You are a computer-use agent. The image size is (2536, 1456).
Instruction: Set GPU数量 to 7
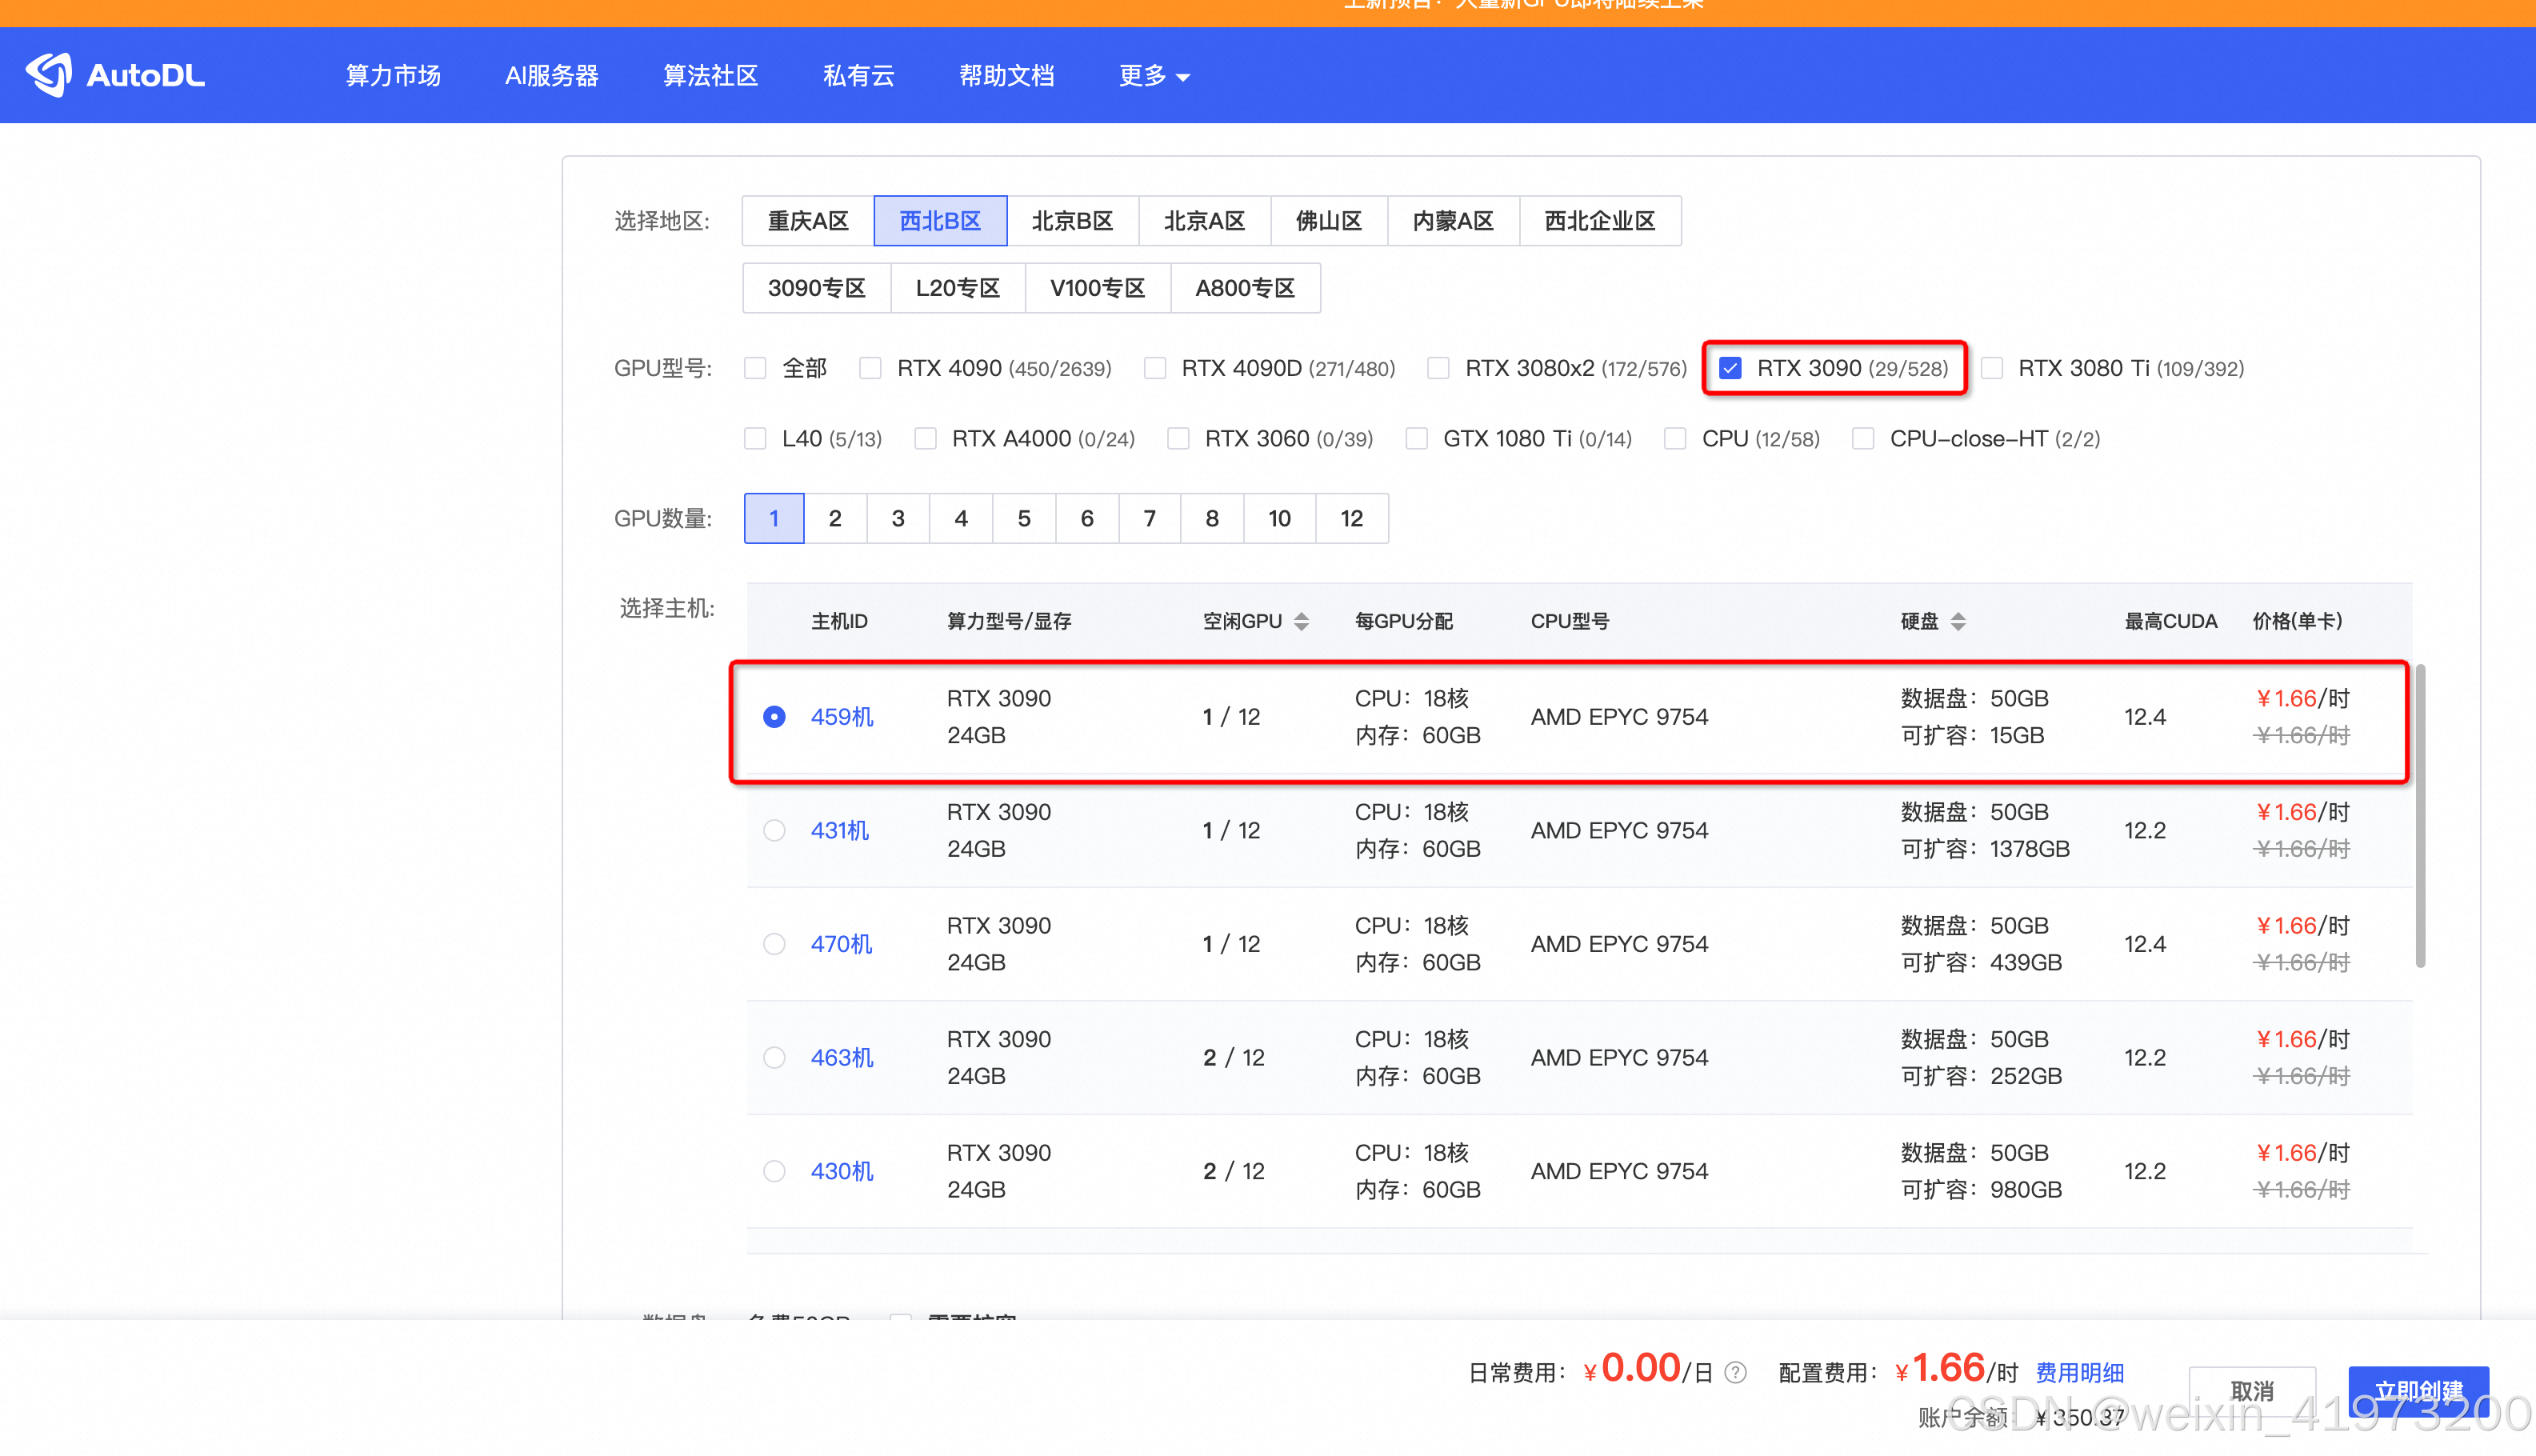(x=1150, y=518)
